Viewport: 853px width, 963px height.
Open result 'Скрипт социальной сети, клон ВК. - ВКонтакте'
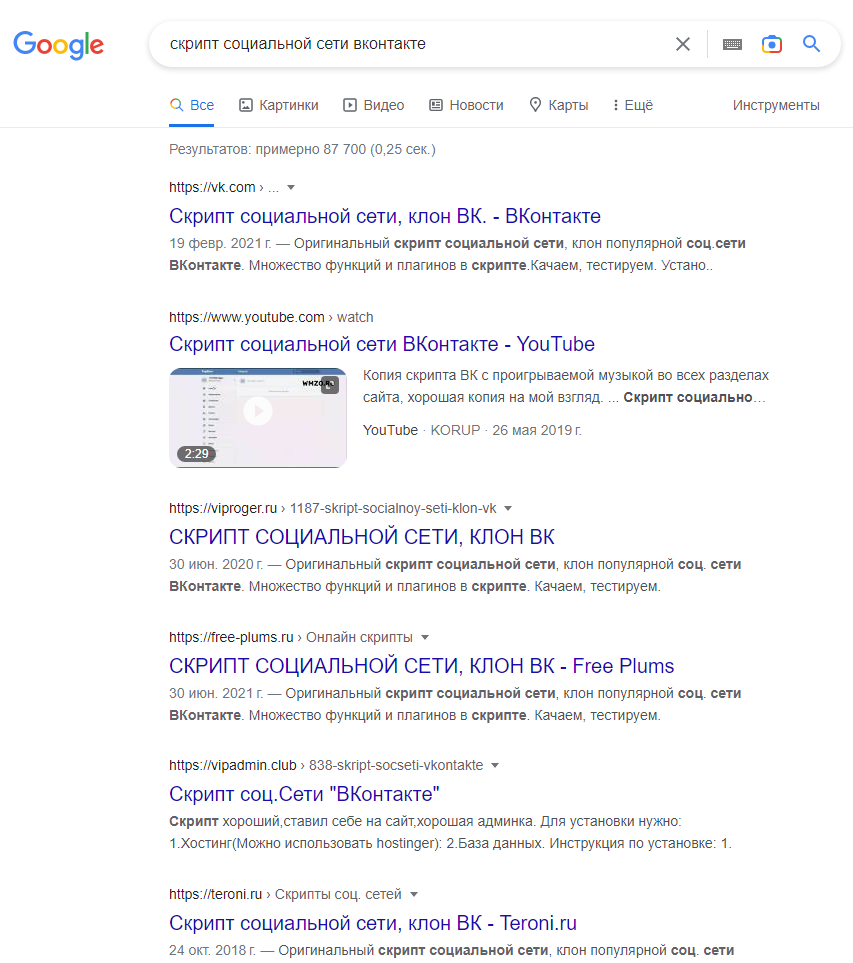385,216
